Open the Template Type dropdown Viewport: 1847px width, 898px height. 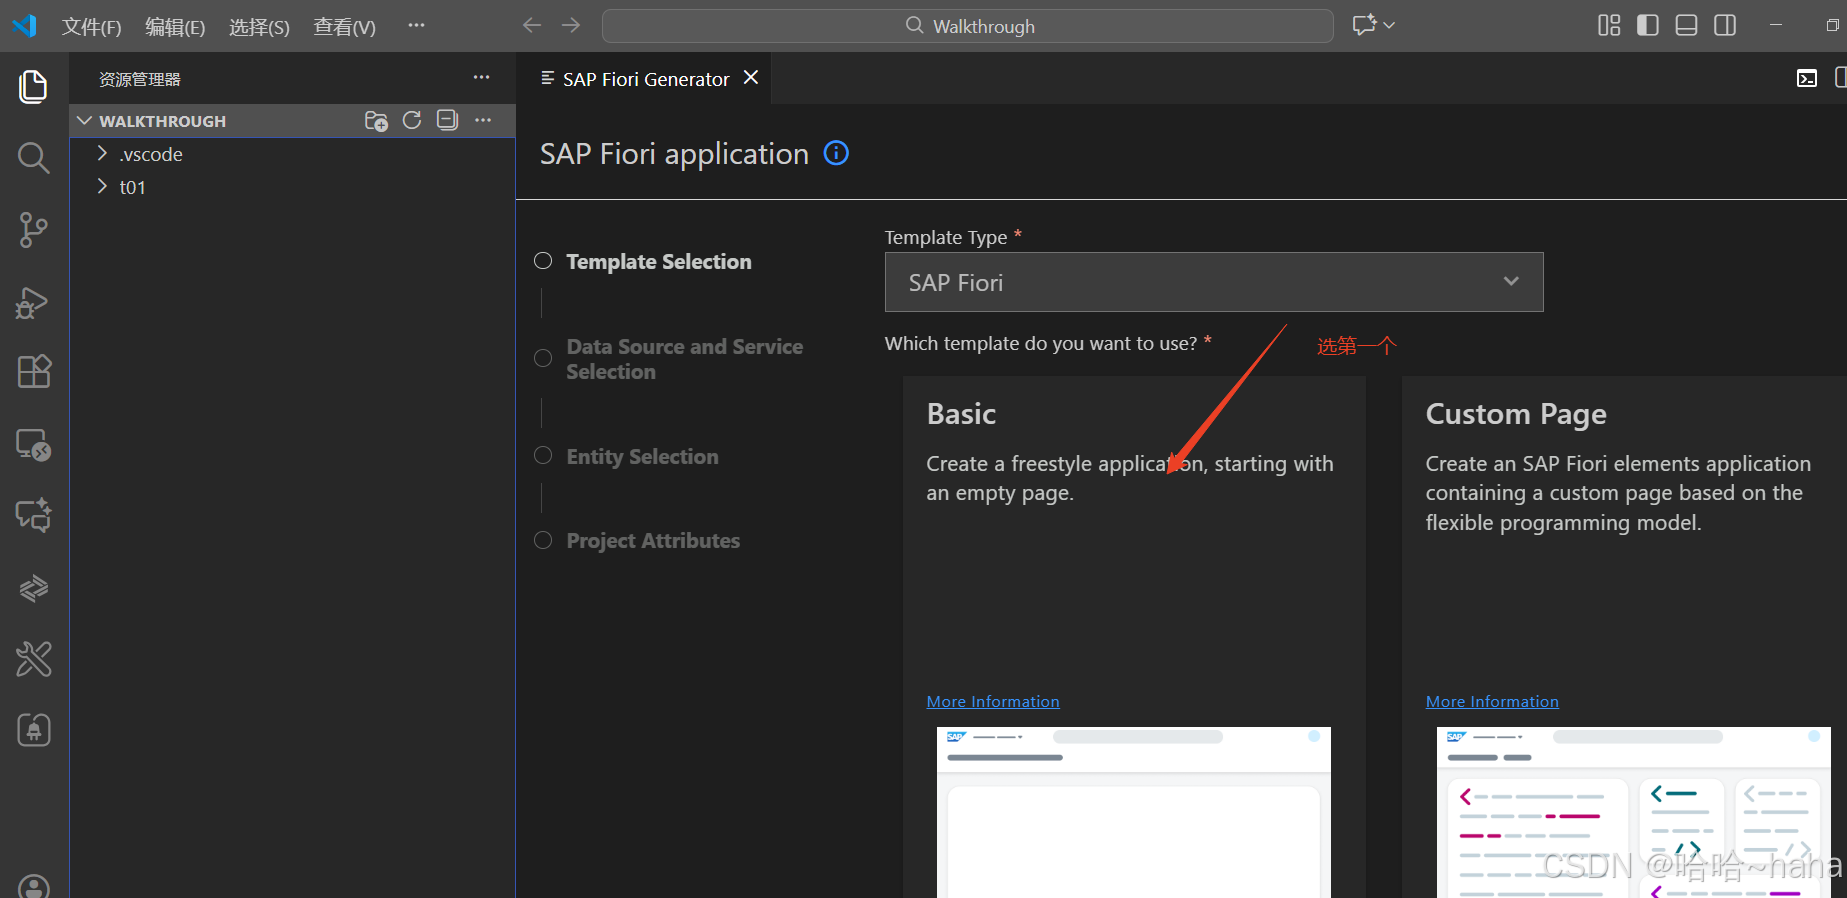pos(1214,283)
